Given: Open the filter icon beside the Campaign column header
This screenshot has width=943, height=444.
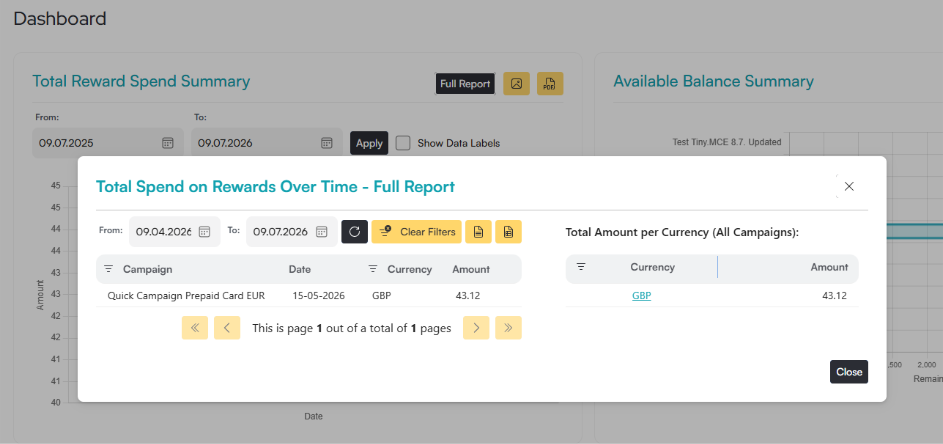Looking at the screenshot, I should point(109,269).
